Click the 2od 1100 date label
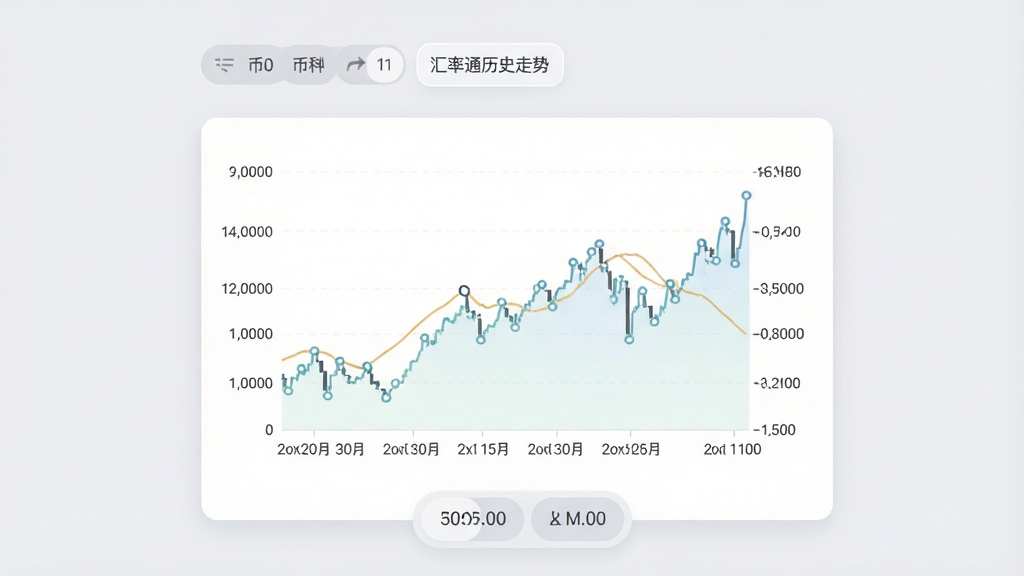 click(x=732, y=449)
